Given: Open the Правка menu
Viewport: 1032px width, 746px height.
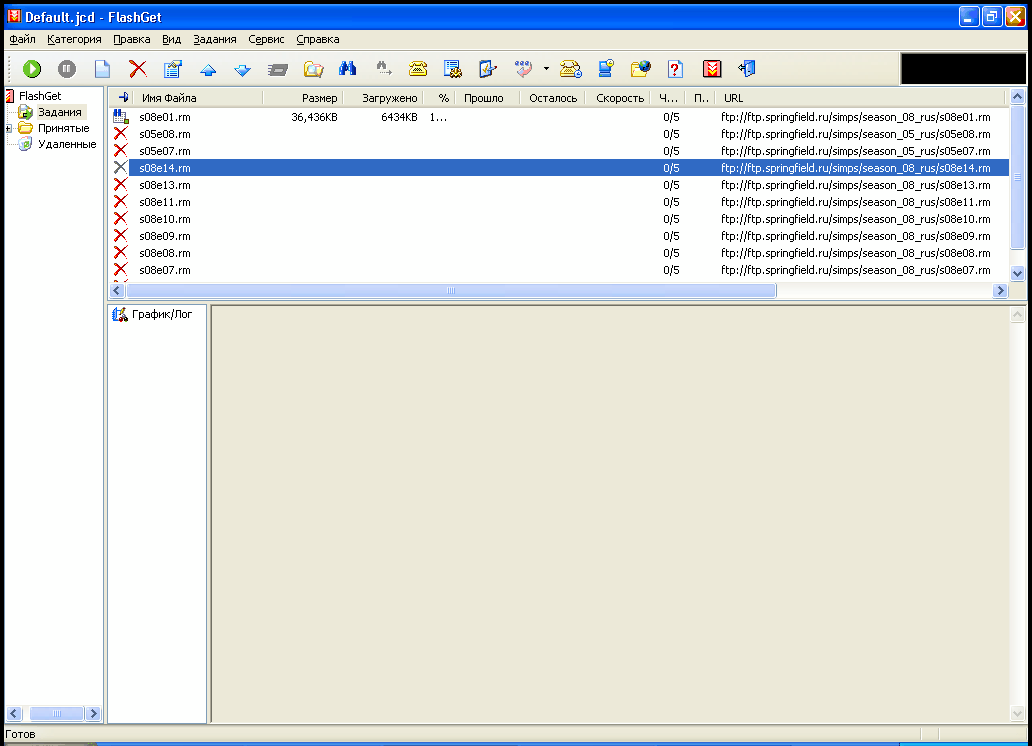Looking at the screenshot, I should coord(132,40).
